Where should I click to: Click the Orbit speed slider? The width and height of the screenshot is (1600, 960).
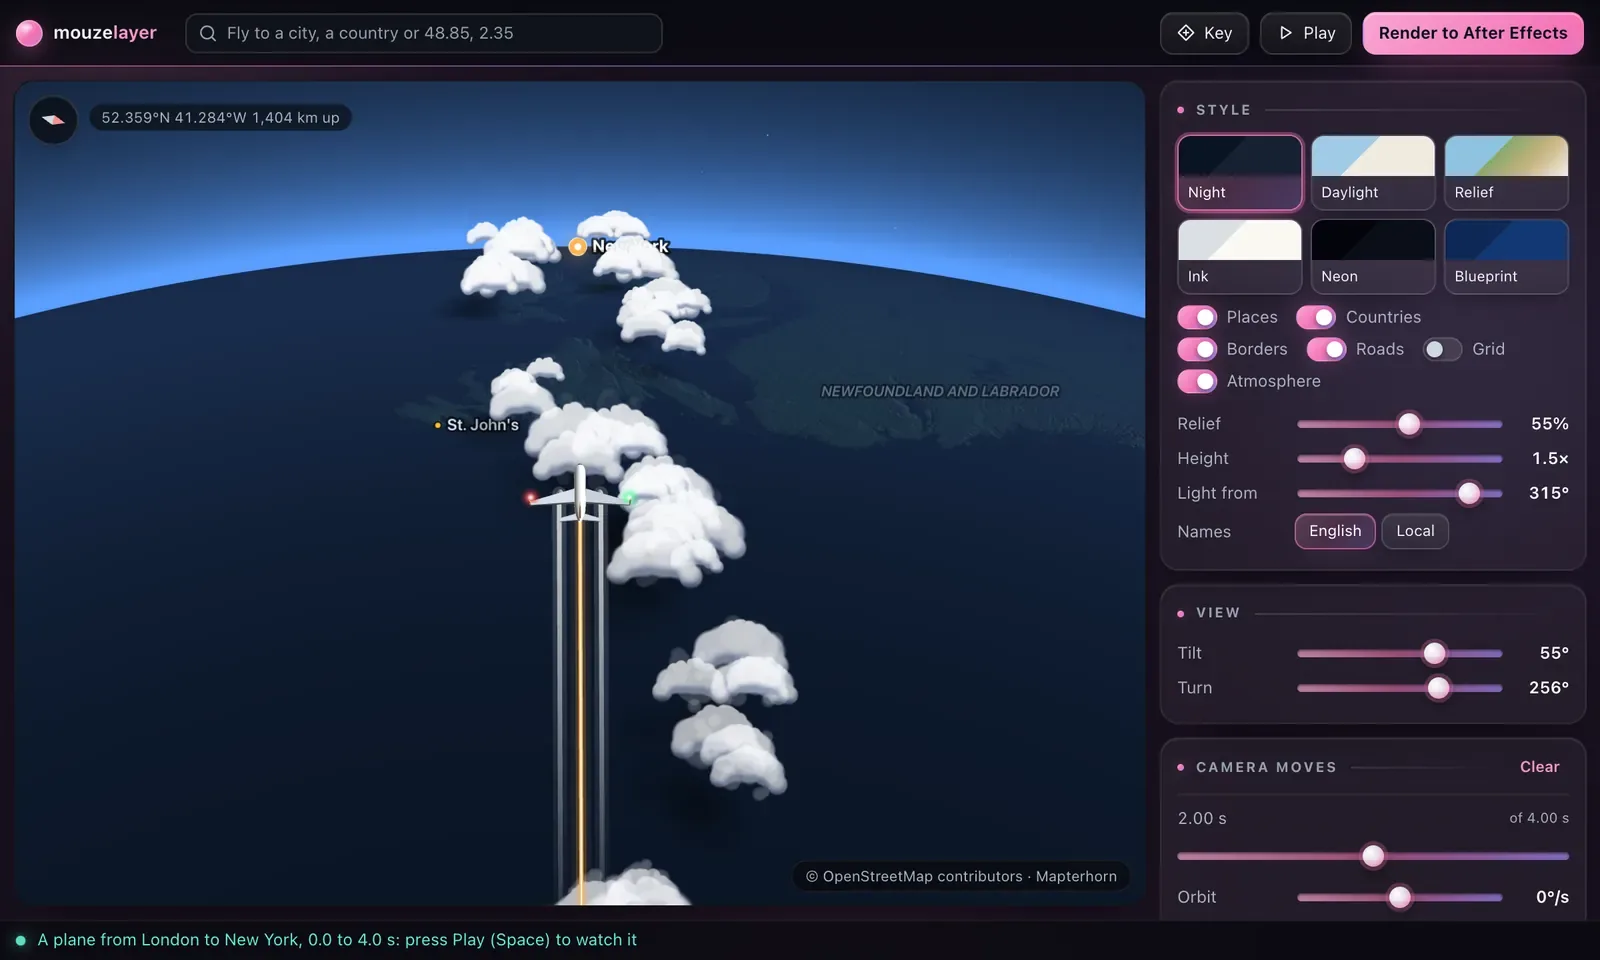(x=1400, y=897)
